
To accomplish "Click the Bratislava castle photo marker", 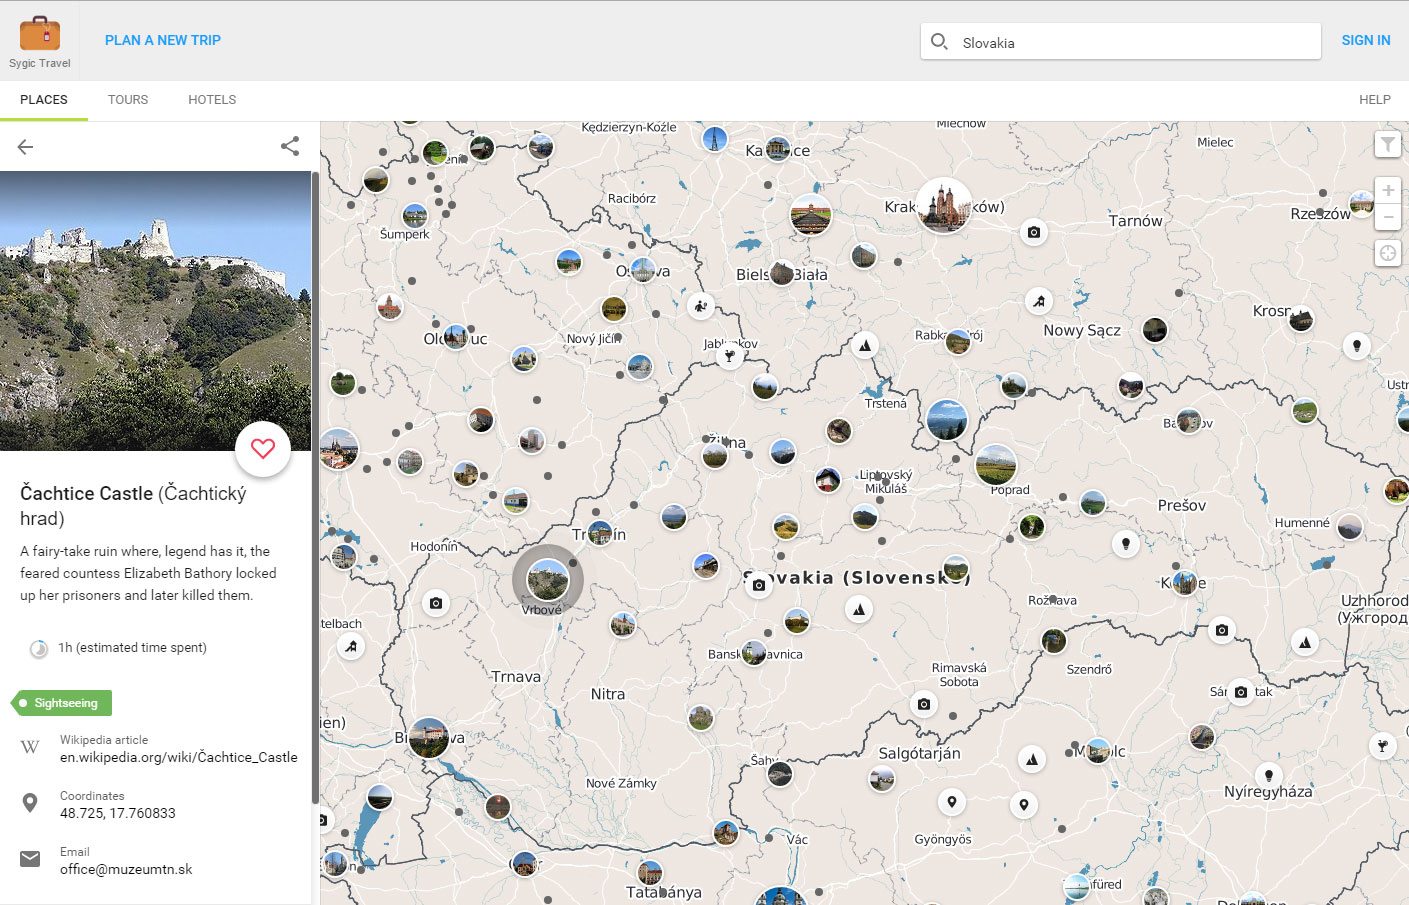I will coord(429,738).
